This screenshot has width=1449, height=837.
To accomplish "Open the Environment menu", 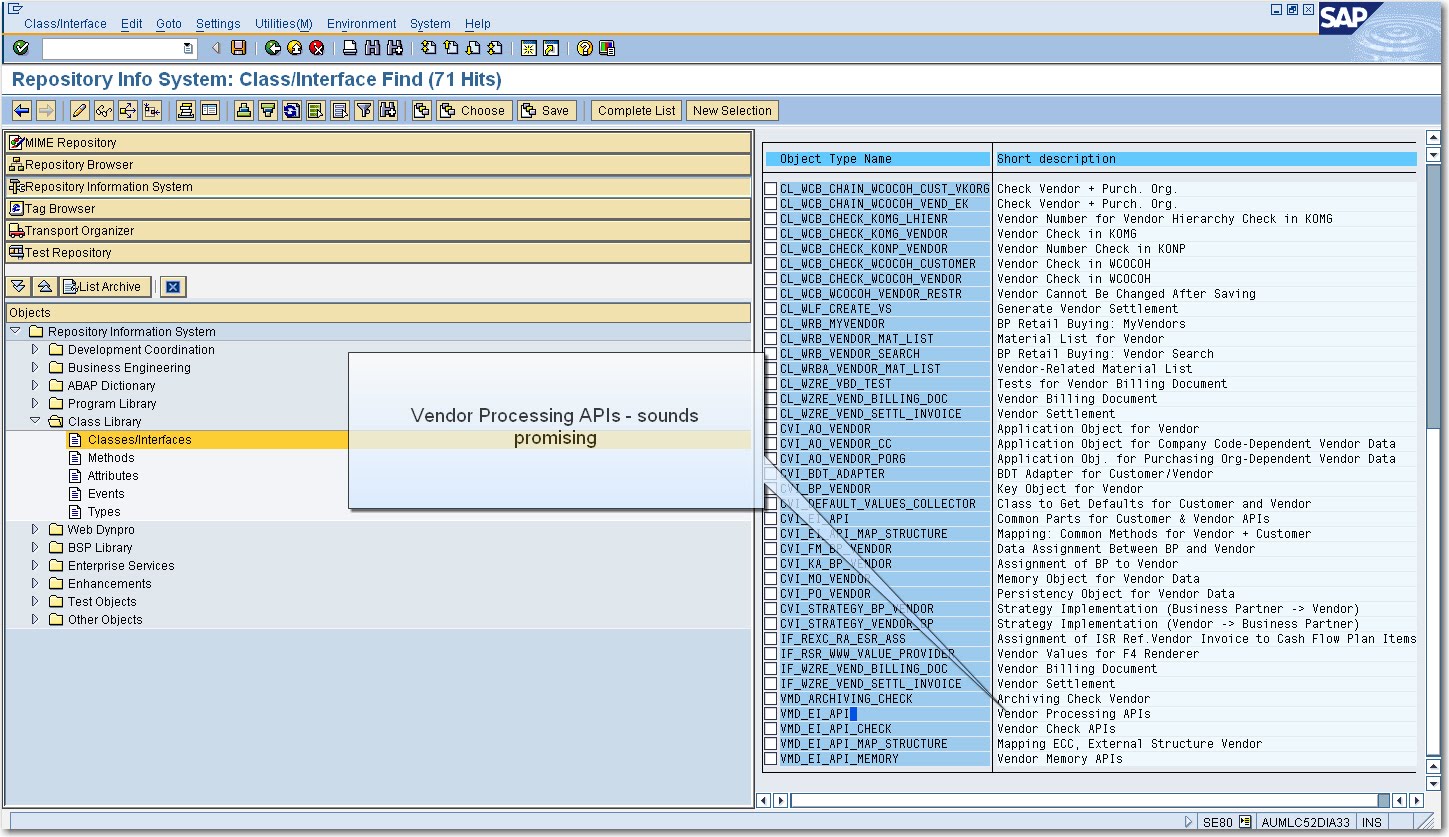I will tap(362, 24).
